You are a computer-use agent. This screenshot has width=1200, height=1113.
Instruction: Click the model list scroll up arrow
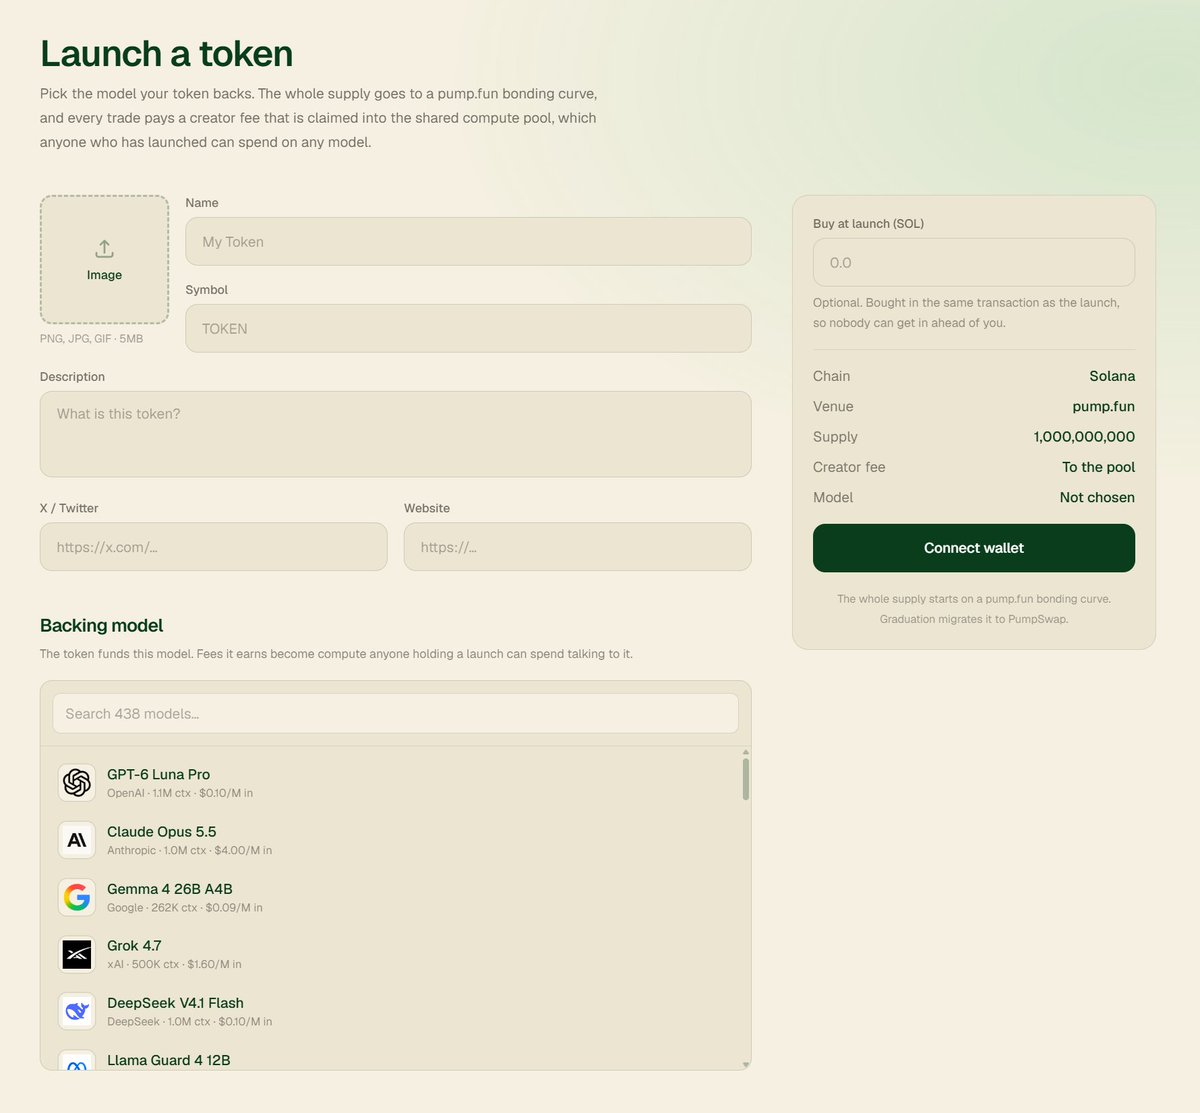(x=746, y=751)
